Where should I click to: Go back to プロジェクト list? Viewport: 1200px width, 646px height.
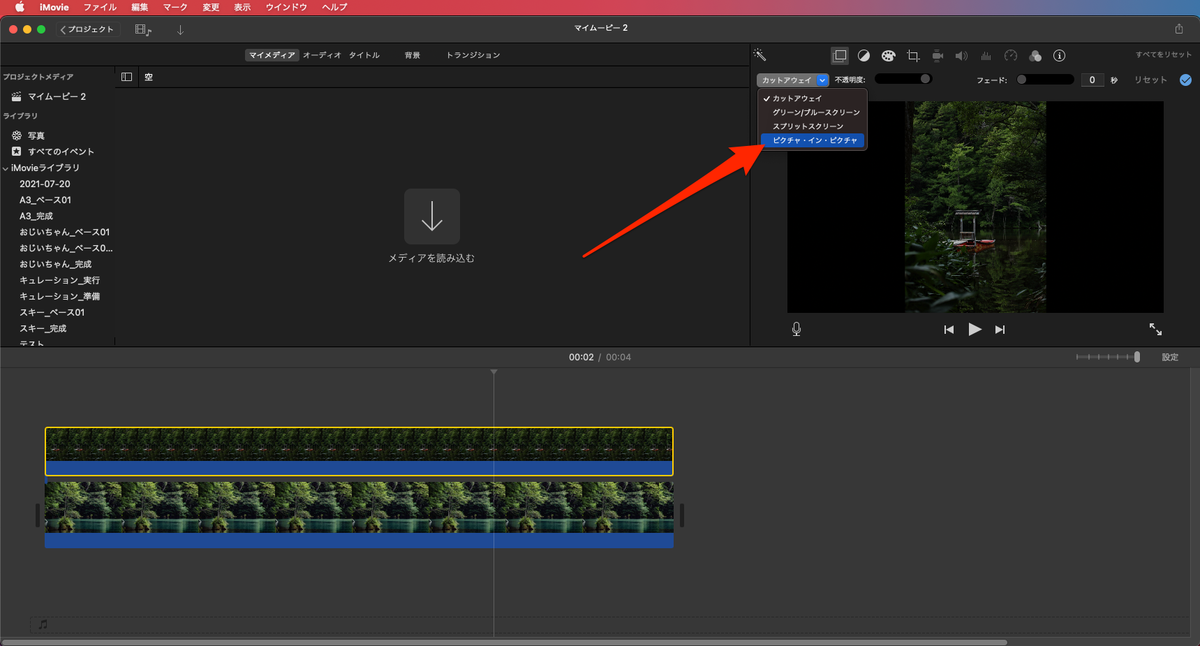click(87, 30)
